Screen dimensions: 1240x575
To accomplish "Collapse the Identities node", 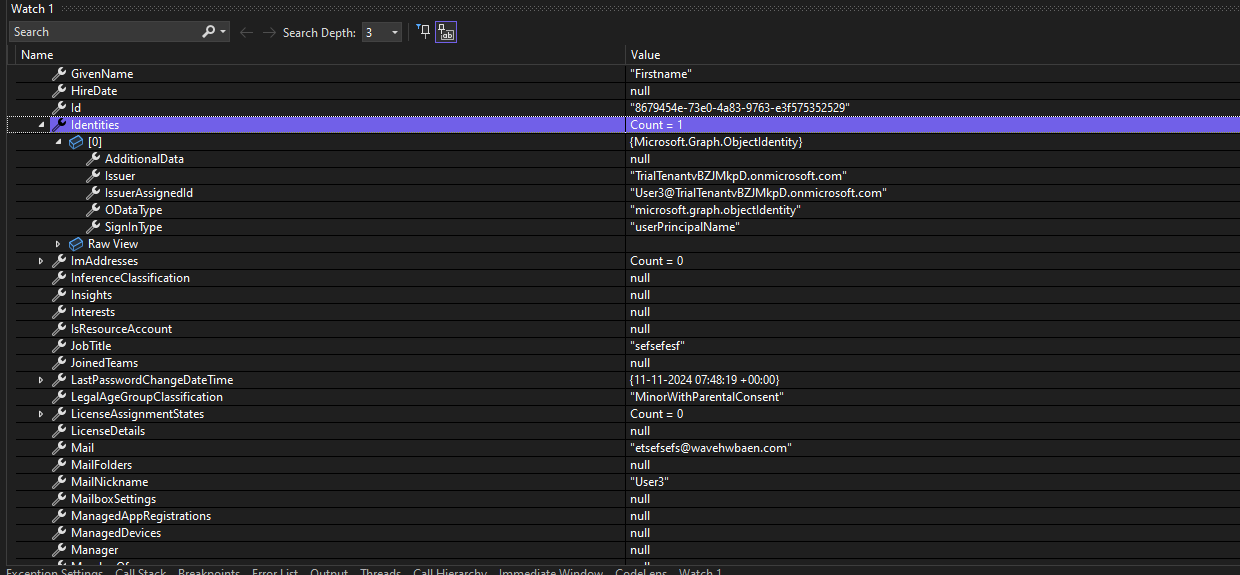I will coord(41,125).
